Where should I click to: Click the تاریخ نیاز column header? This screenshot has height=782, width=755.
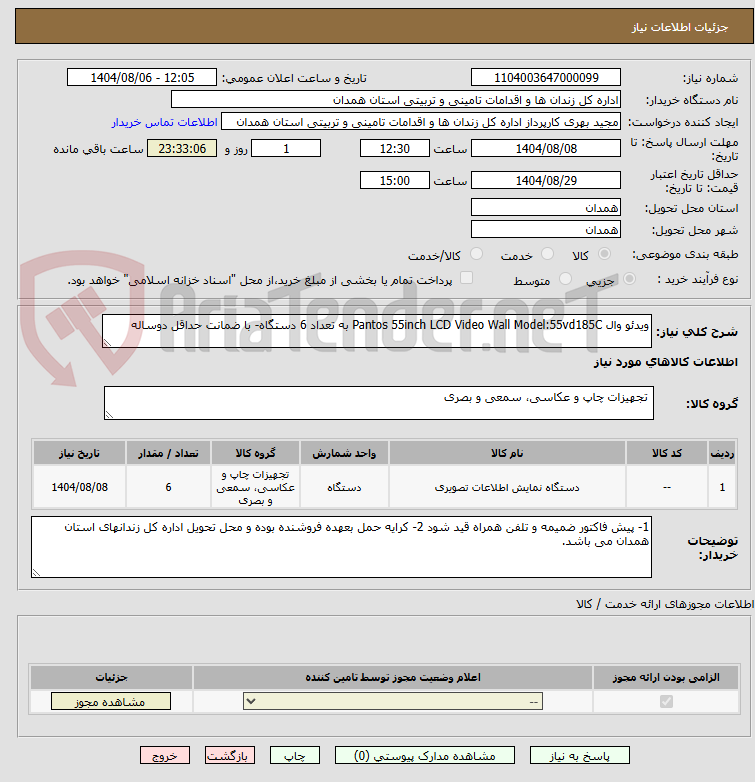(x=80, y=453)
